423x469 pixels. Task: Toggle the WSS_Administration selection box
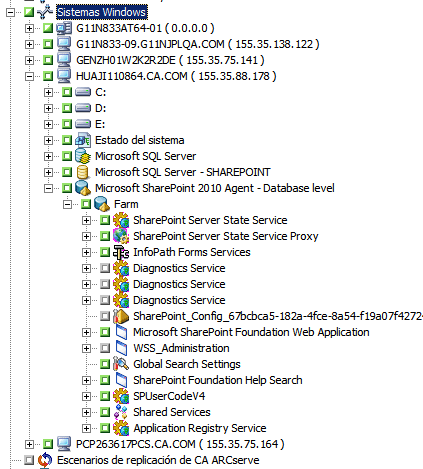pos(105,348)
